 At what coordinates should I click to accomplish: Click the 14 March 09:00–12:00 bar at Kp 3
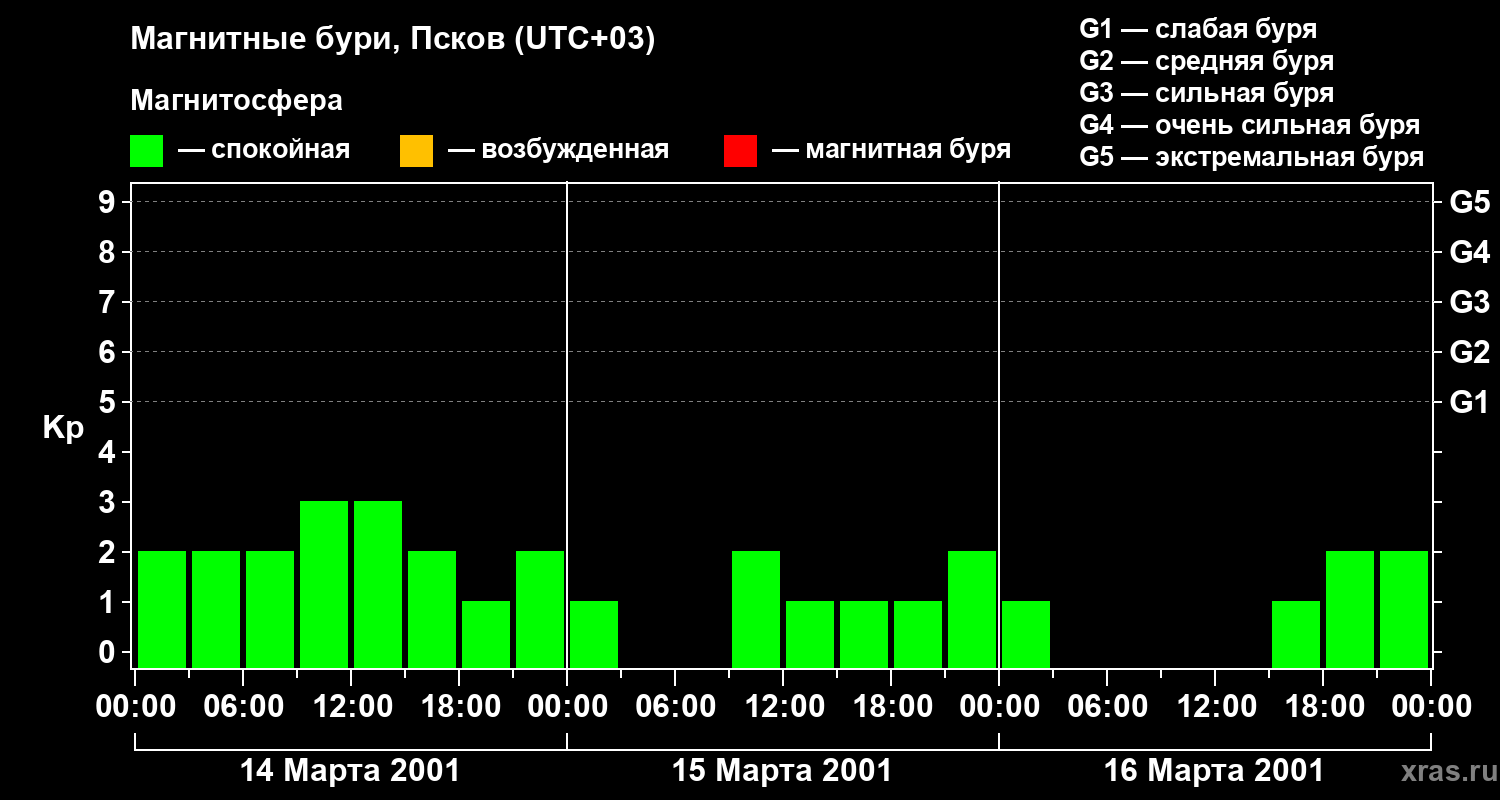324,584
